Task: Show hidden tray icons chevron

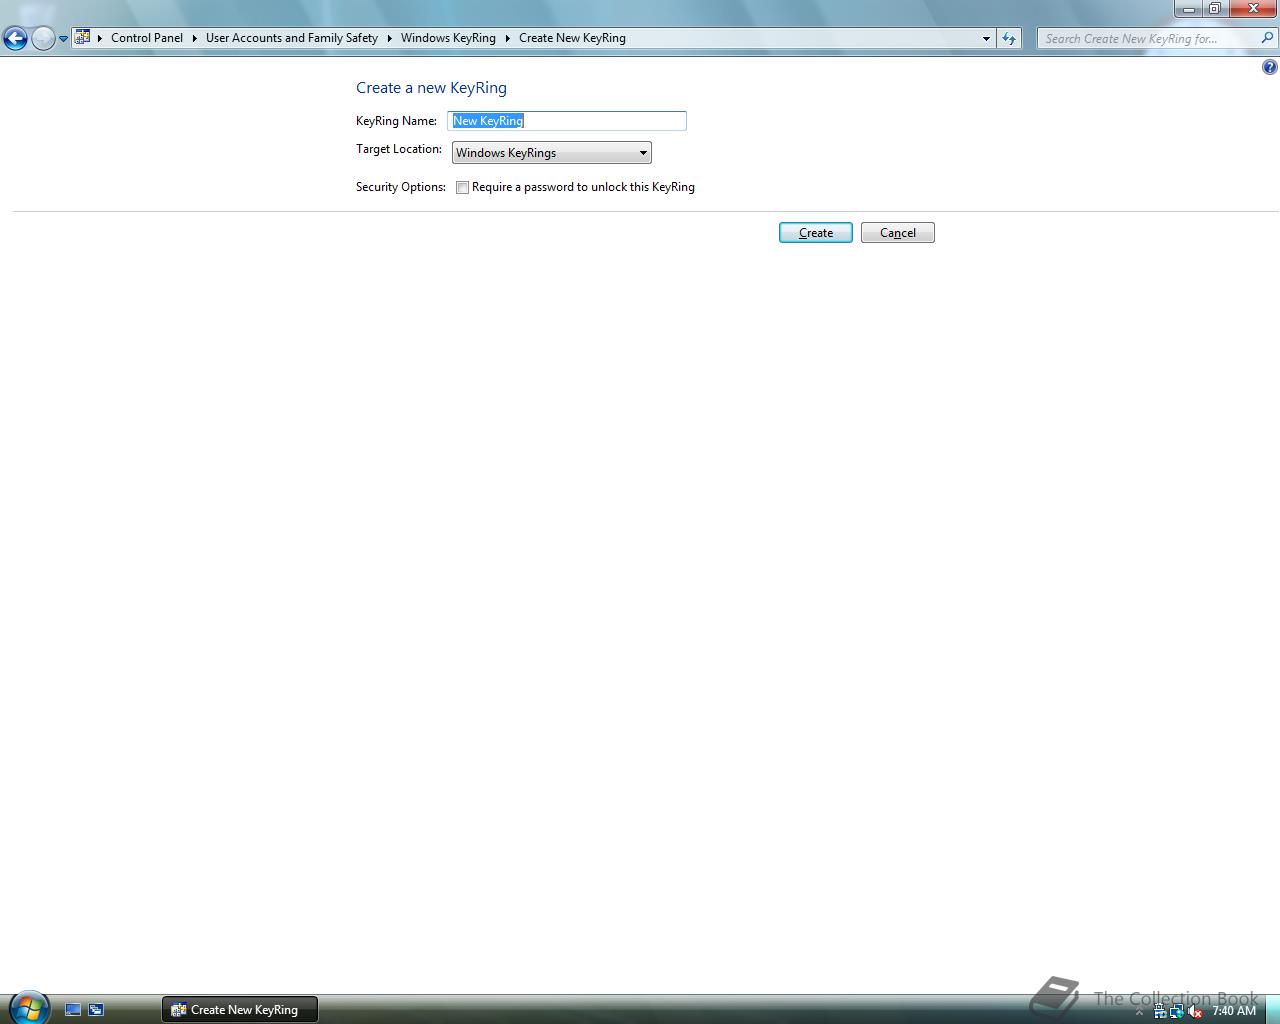Action: (x=1139, y=1012)
